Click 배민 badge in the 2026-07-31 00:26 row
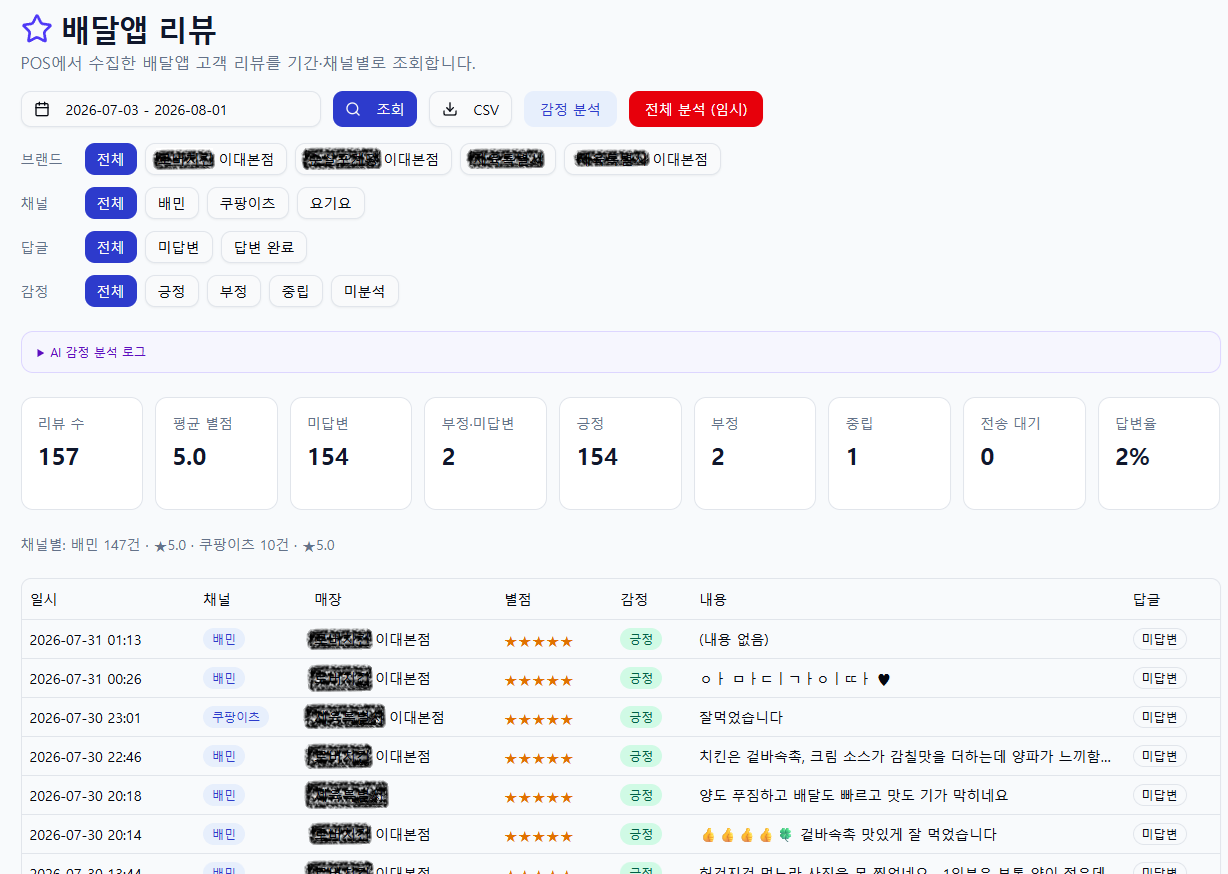 coord(224,678)
